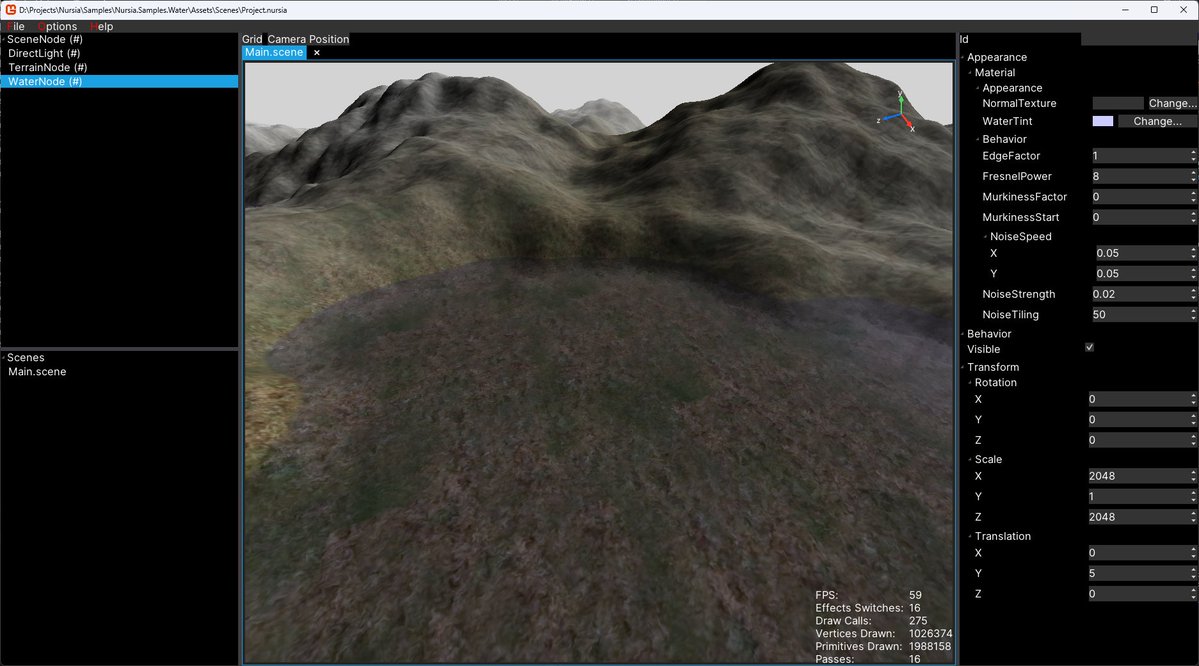Toggle the Visible checkbox under Behavior

[1087, 347]
